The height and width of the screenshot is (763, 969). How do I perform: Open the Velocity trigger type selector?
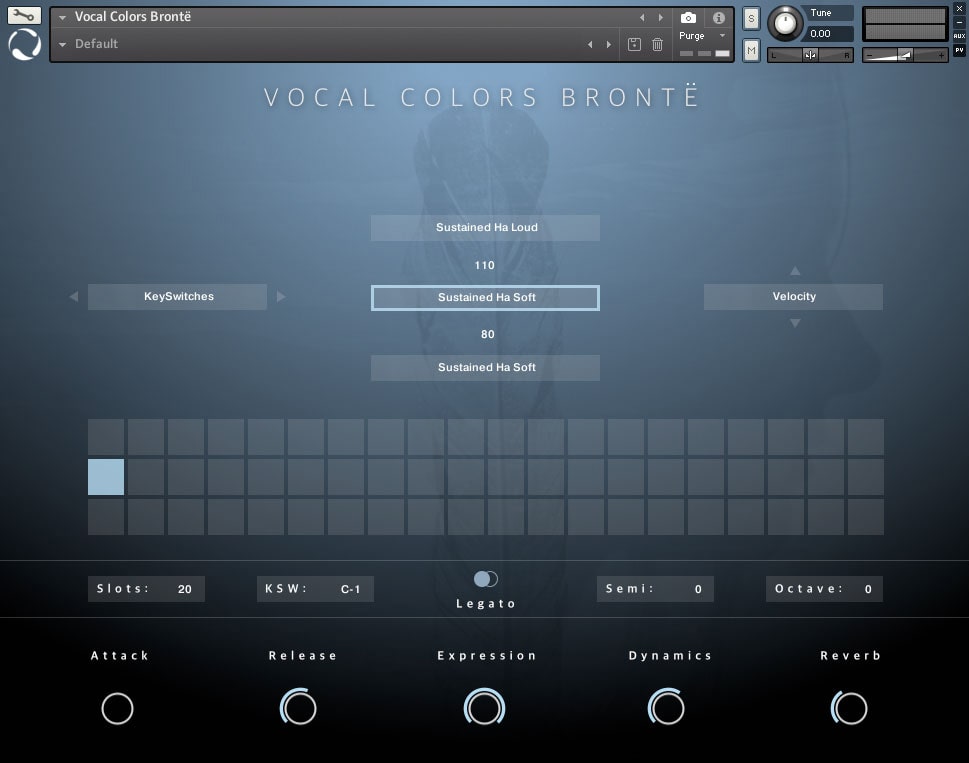793,297
